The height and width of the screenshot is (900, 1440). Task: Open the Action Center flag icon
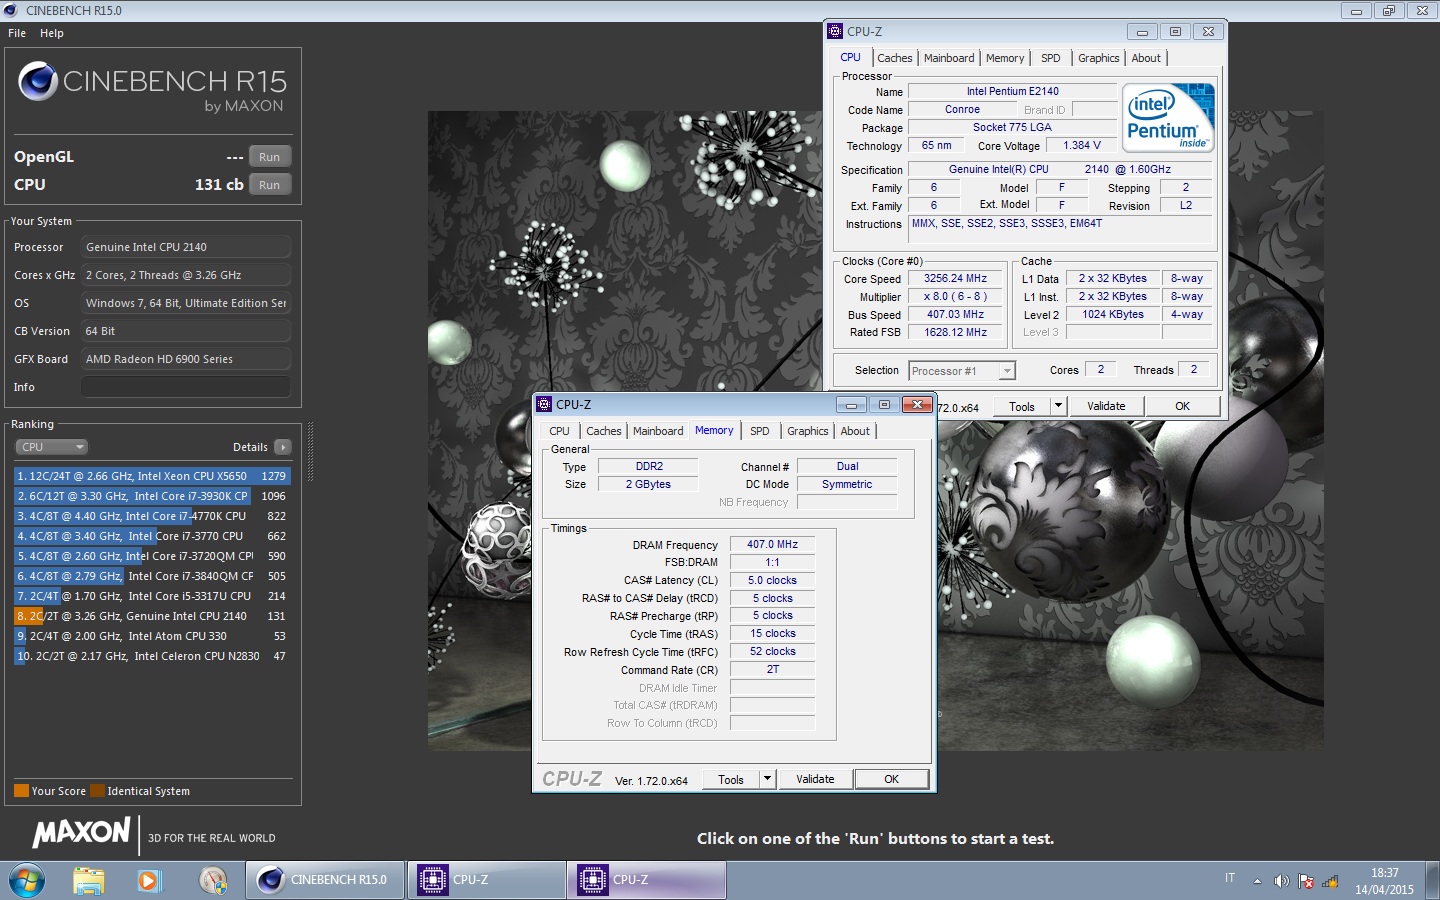pos(1306,881)
